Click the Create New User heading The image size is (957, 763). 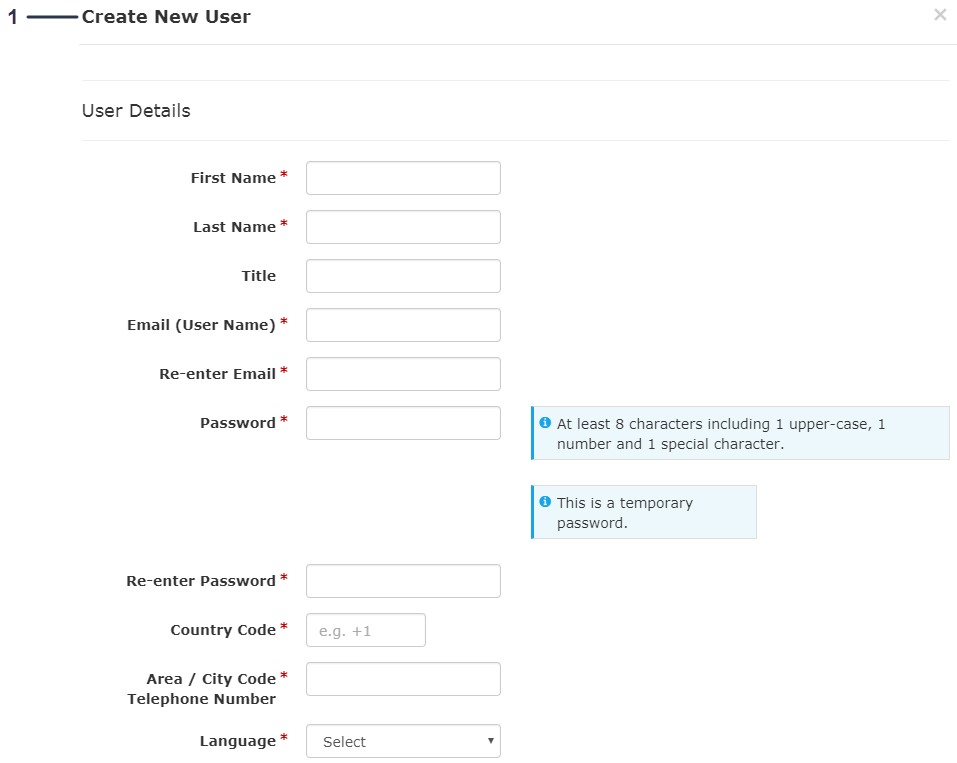click(166, 16)
